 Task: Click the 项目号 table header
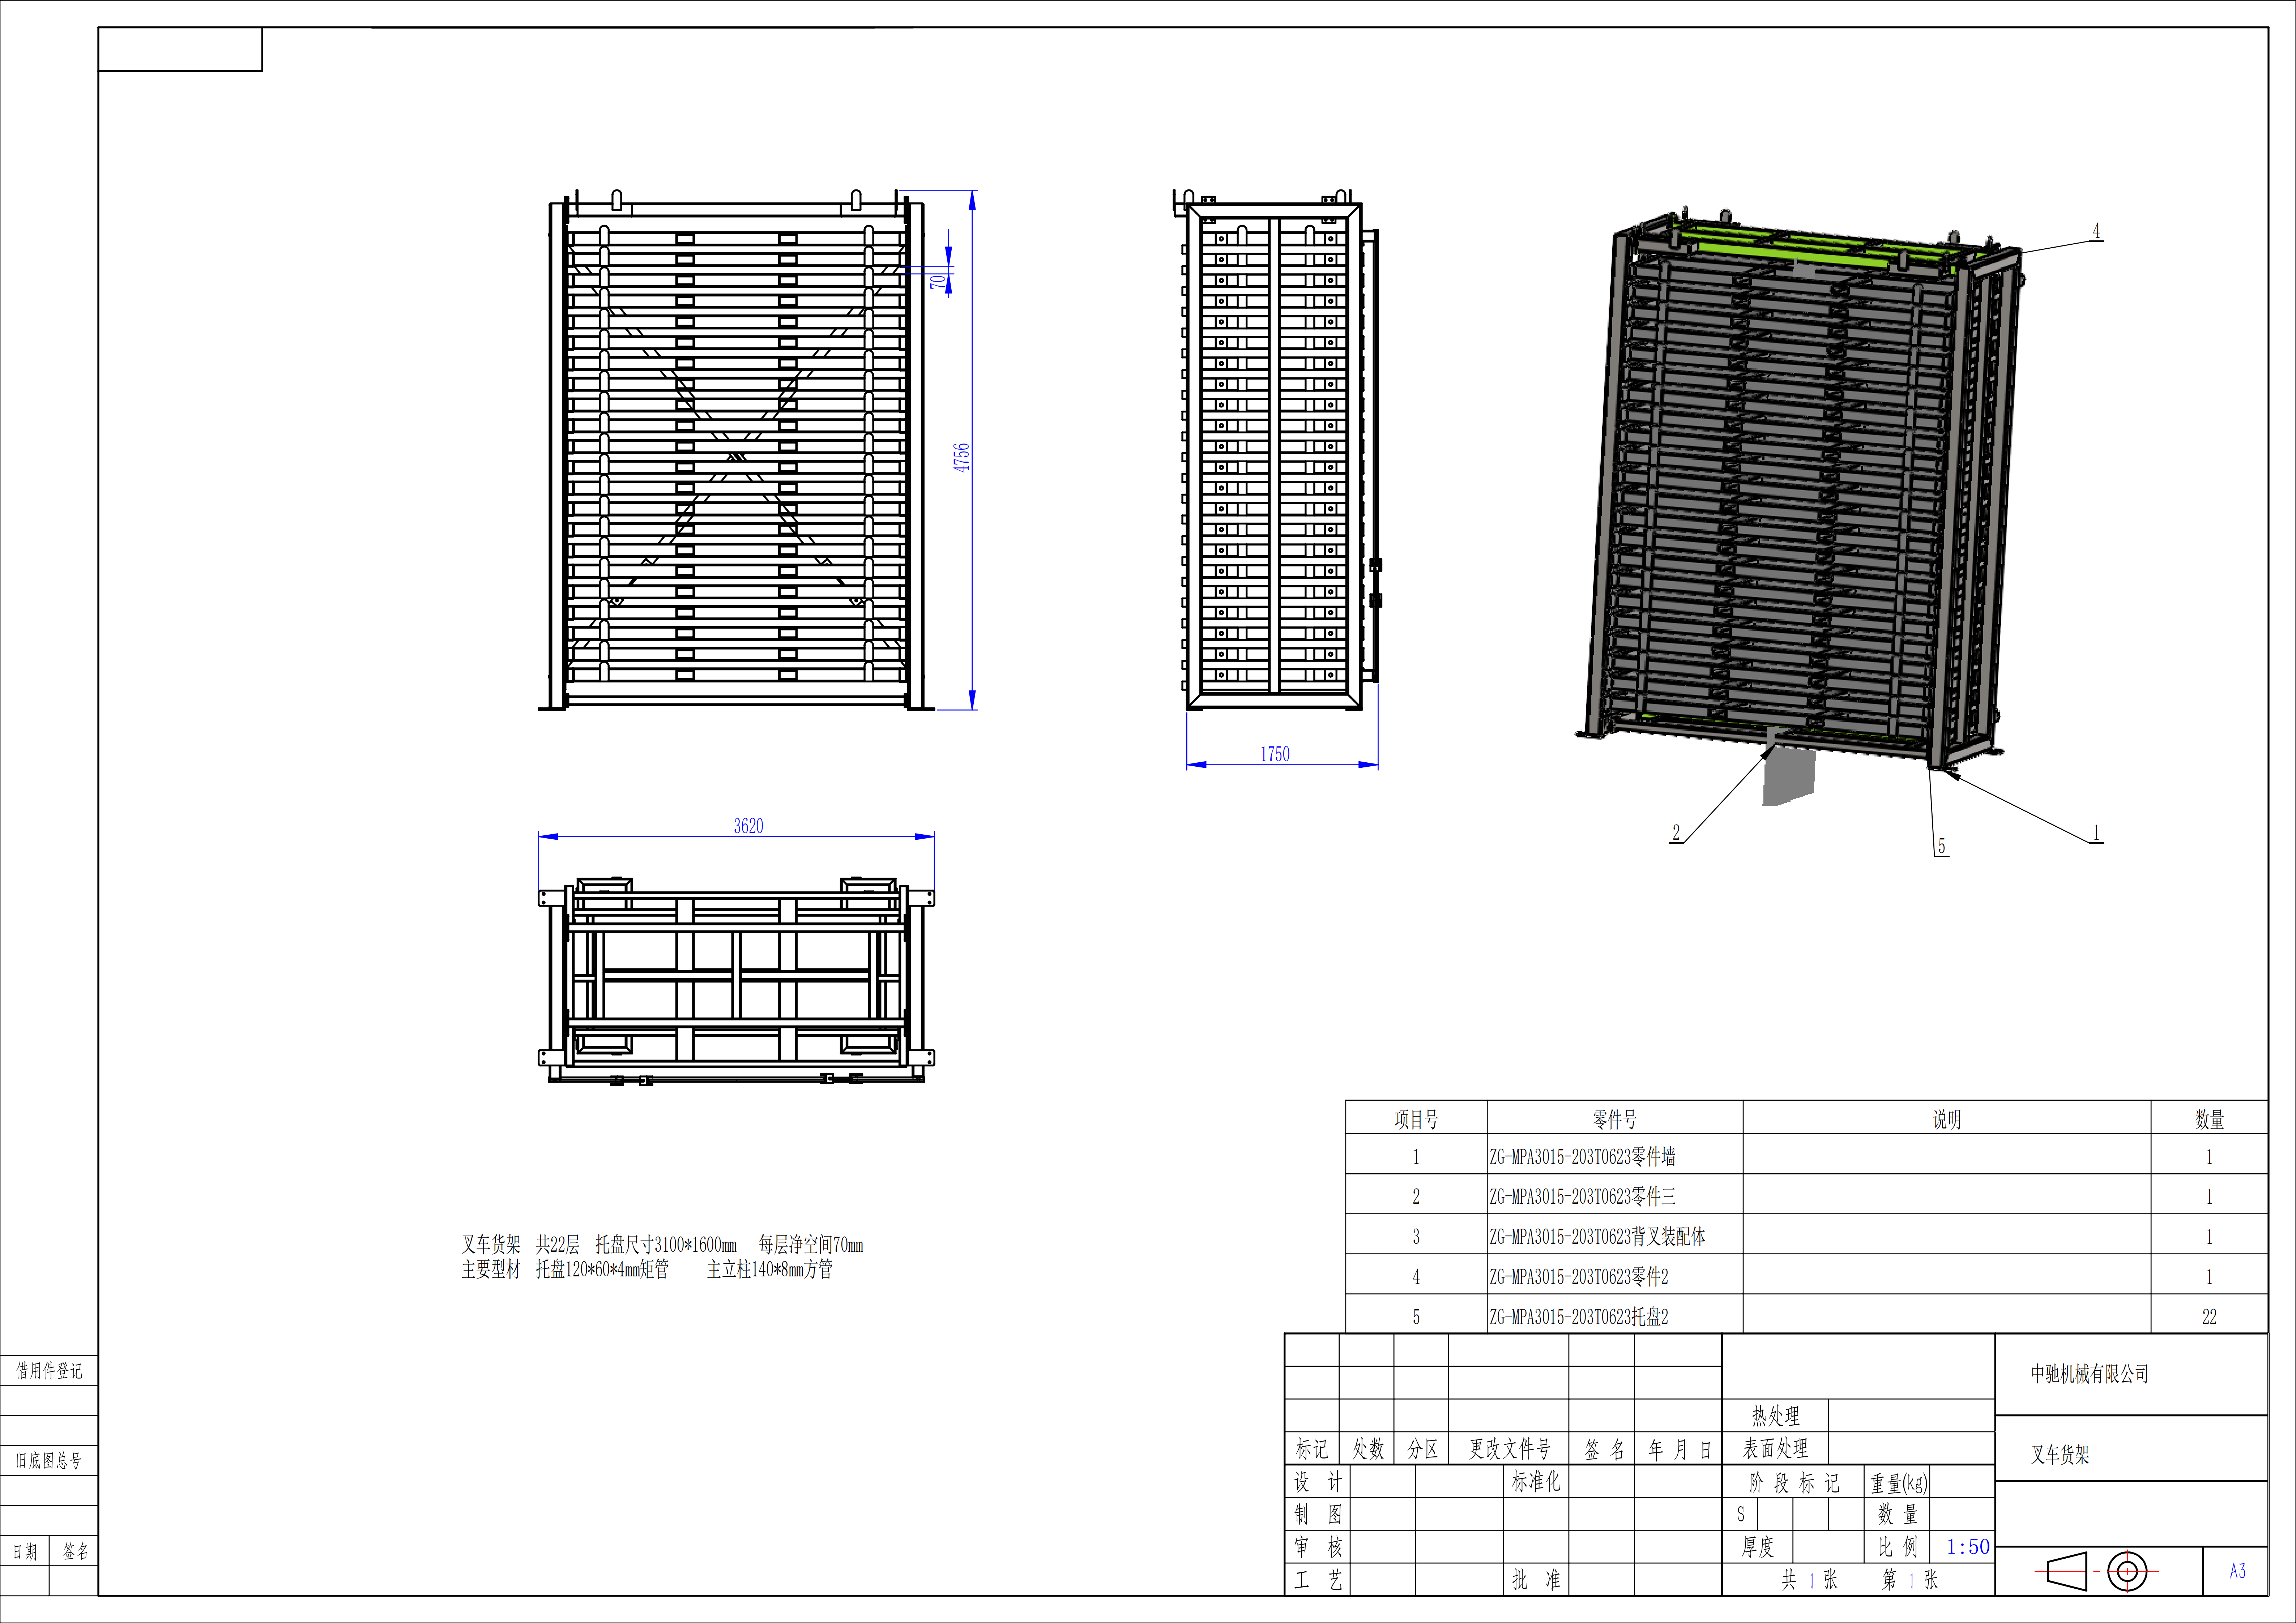[1416, 1119]
